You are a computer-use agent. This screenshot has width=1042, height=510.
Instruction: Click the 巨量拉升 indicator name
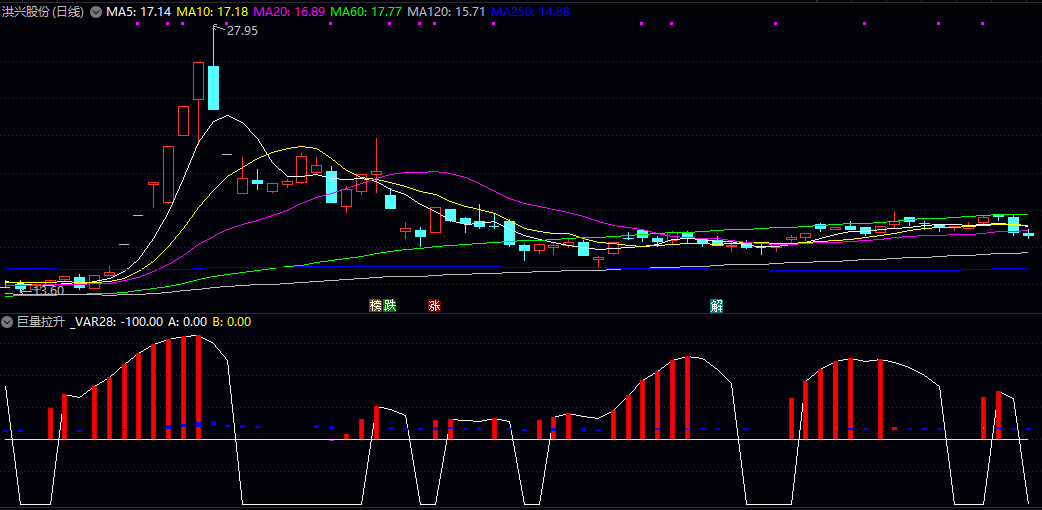point(41,322)
